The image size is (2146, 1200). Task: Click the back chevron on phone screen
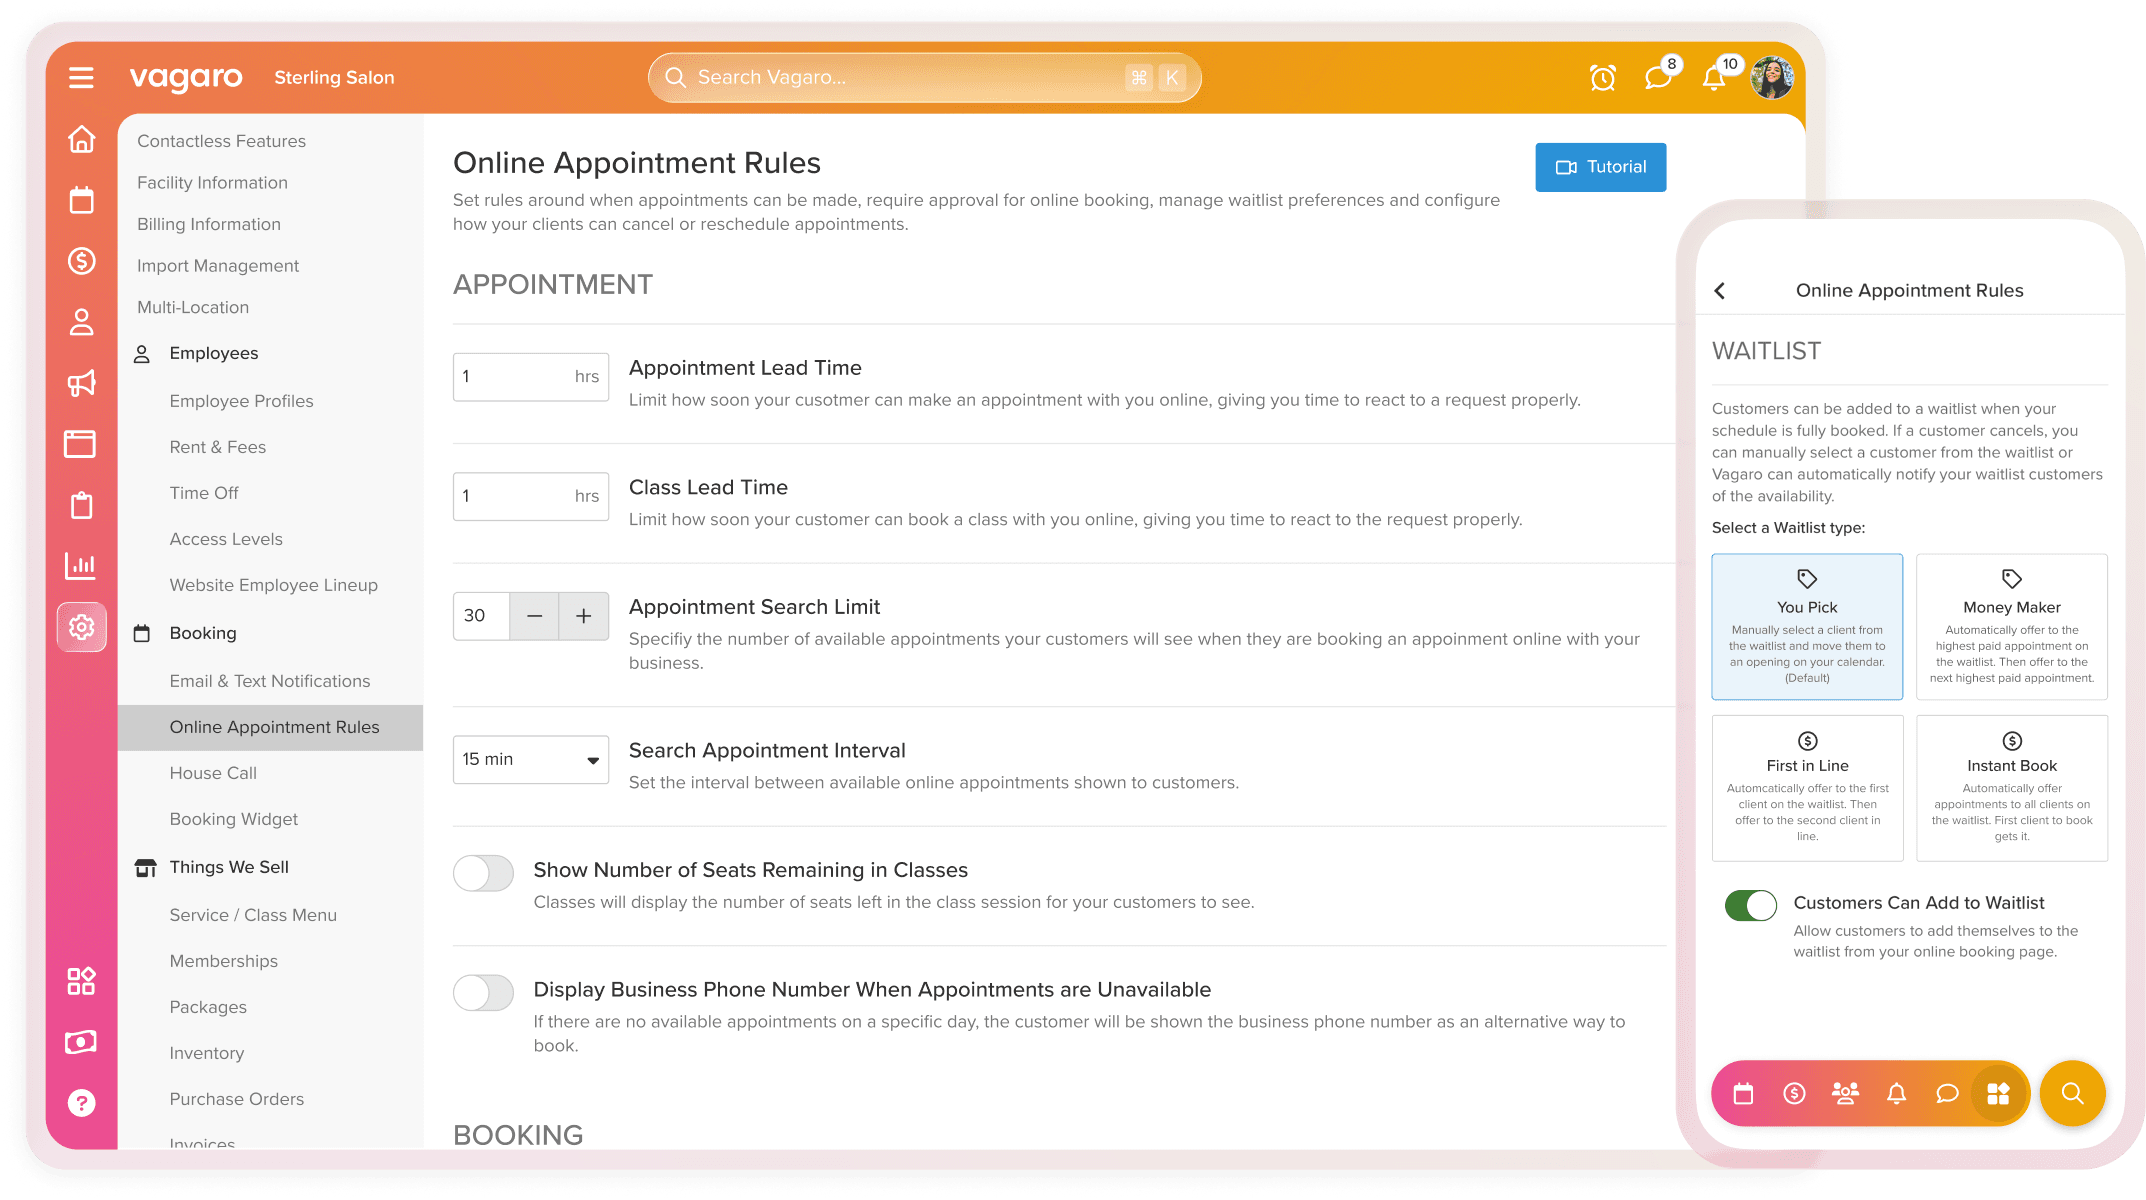[x=1720, y=291]
